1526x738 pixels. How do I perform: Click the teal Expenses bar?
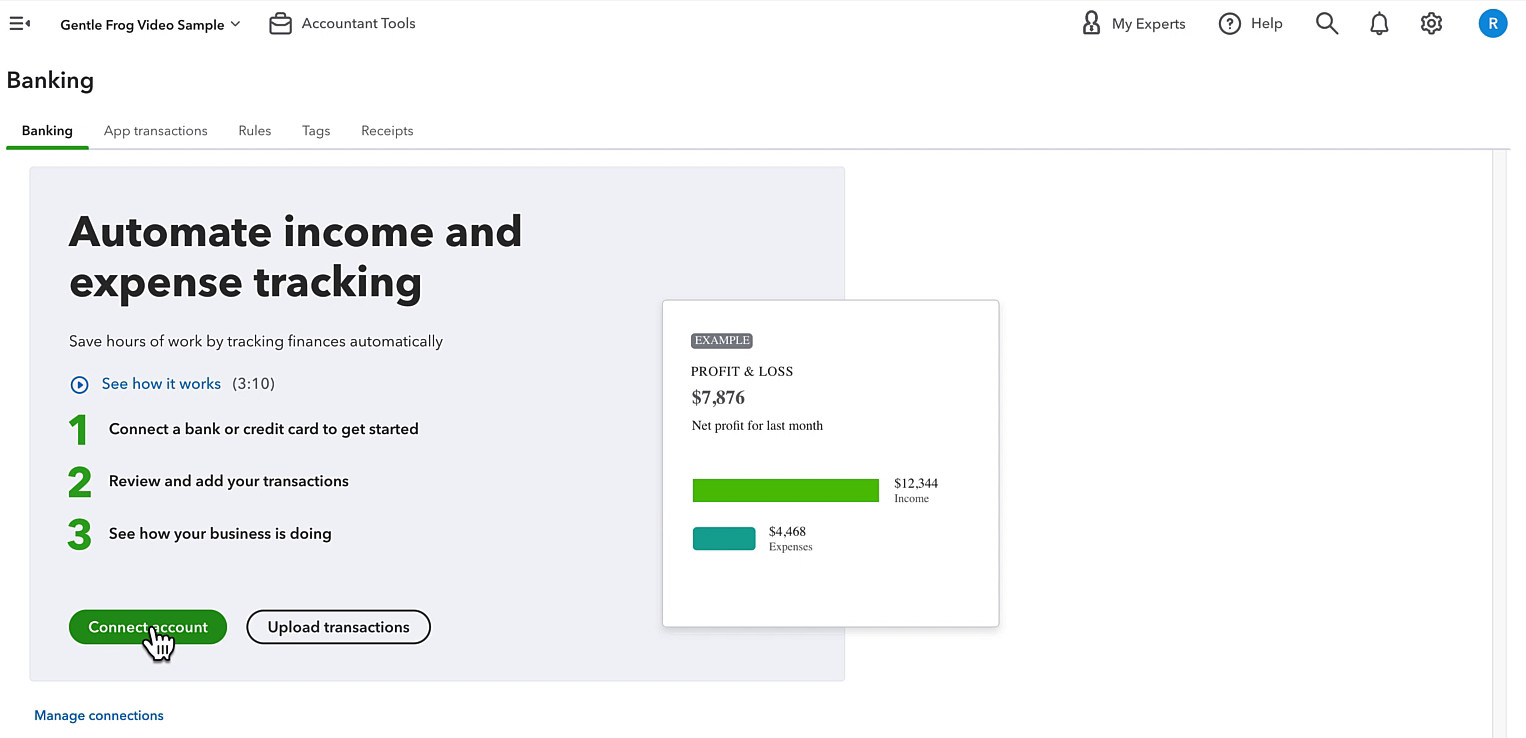pyautogui.click(x=724, y=539)
